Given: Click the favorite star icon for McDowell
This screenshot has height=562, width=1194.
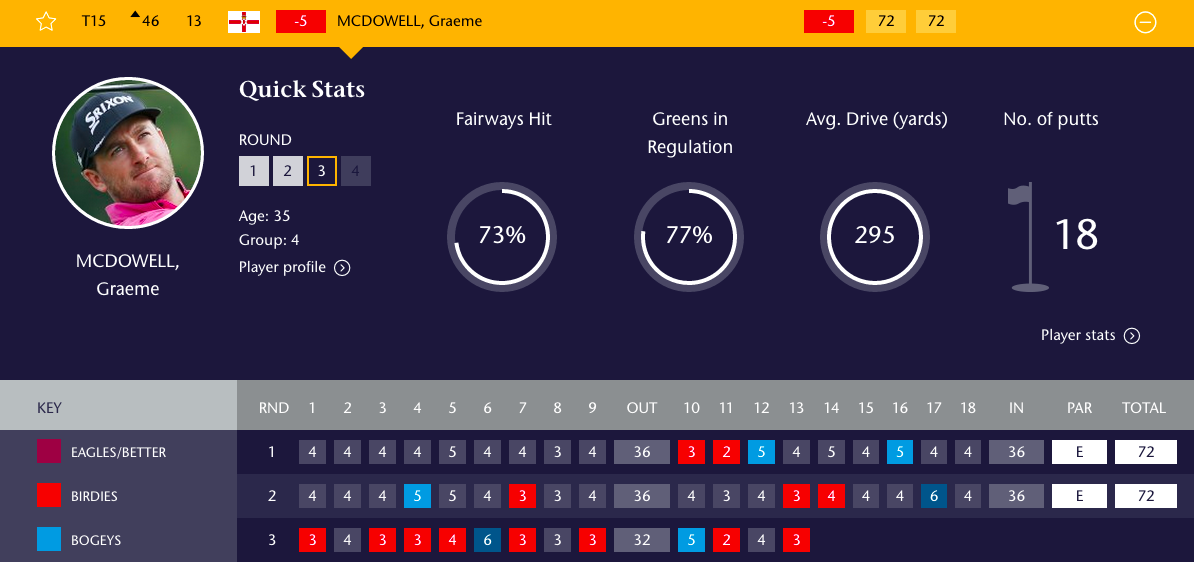Looking at the screenshot, I should coord(46,21).
